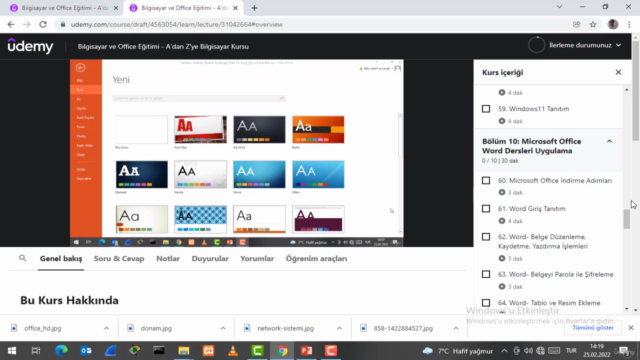
Task: Click the page vertical scrollbar thumb
Action: tap(636, 91)
